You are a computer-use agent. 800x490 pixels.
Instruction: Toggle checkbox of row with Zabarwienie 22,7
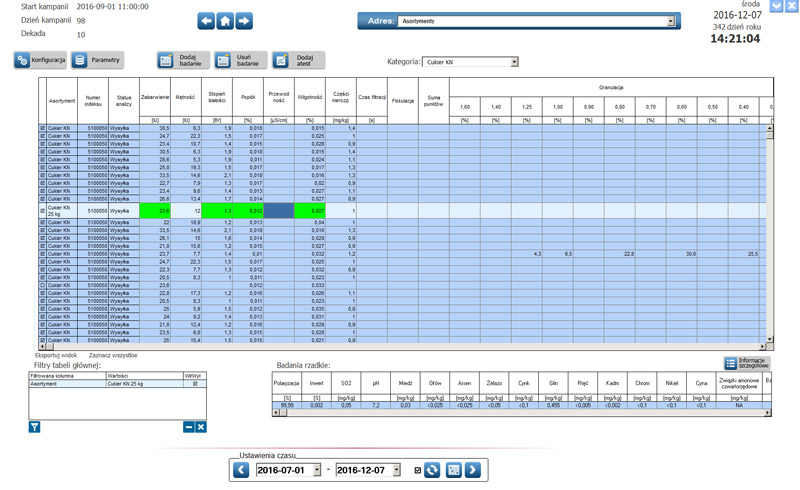[x=42, y=183]
